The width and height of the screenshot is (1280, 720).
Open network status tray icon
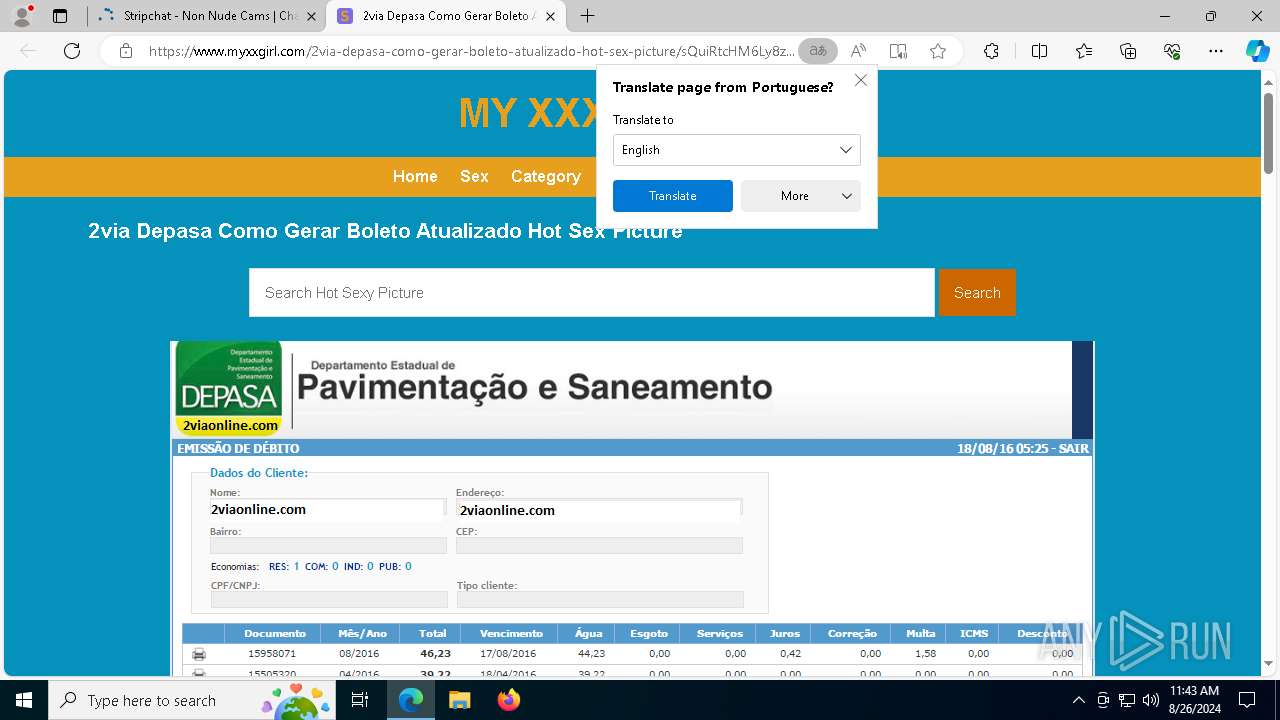(1127, 700)
